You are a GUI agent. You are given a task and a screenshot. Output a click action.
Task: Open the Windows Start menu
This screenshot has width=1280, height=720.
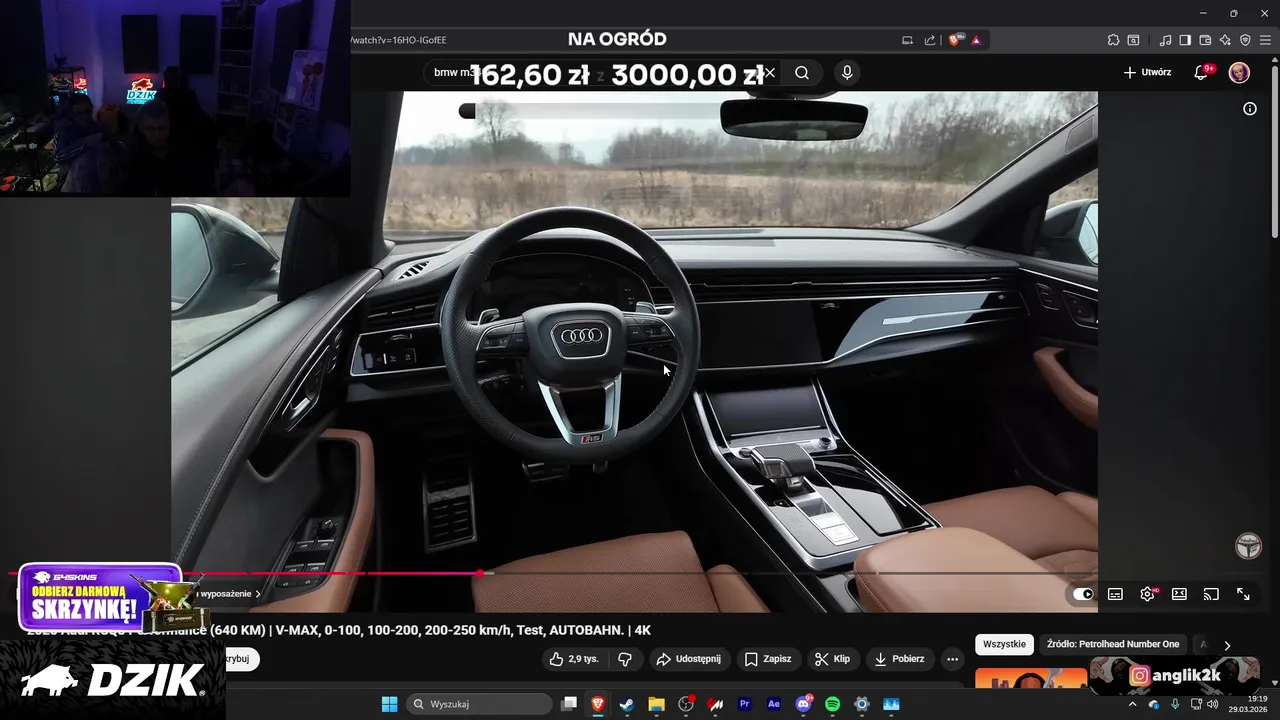[x=389, y=704]
